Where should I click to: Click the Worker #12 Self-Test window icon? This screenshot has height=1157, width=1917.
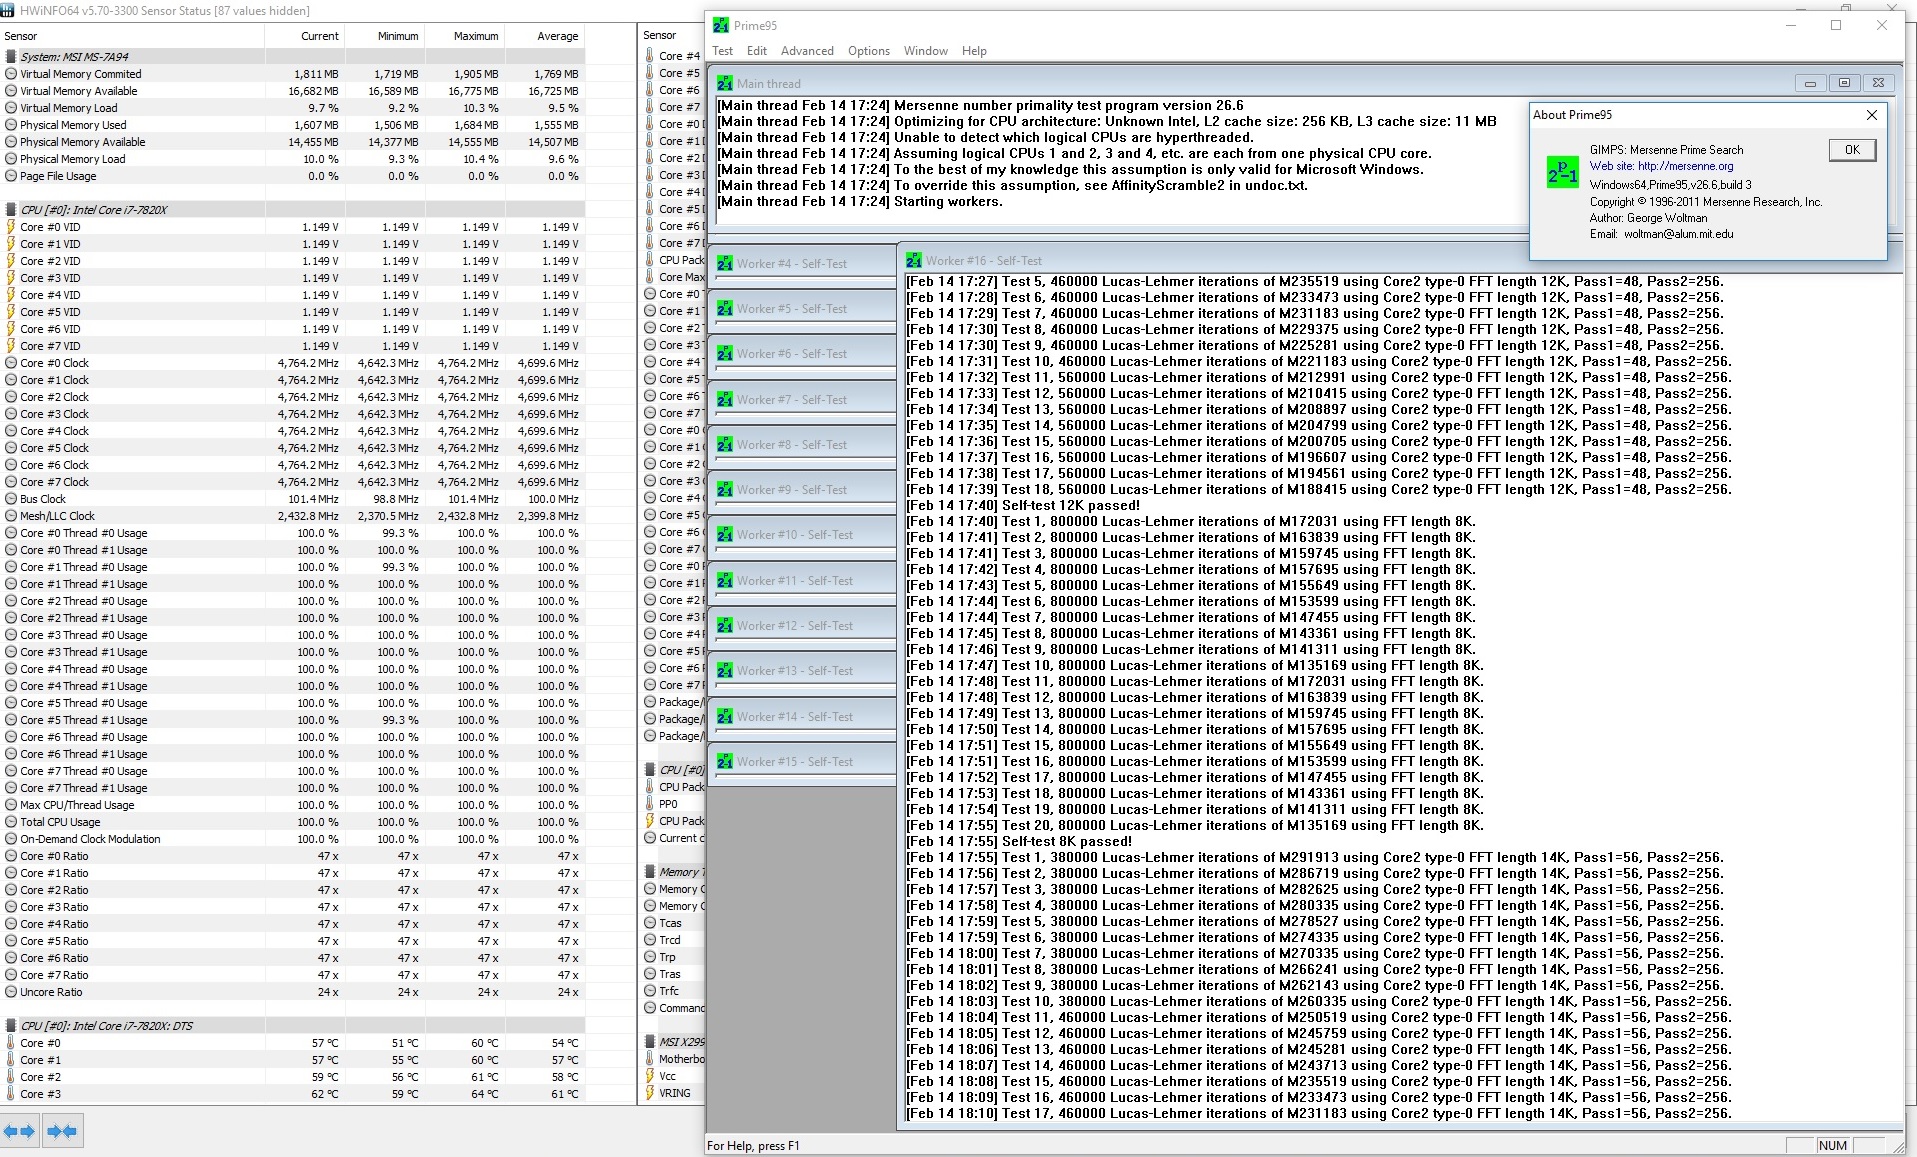725,626
